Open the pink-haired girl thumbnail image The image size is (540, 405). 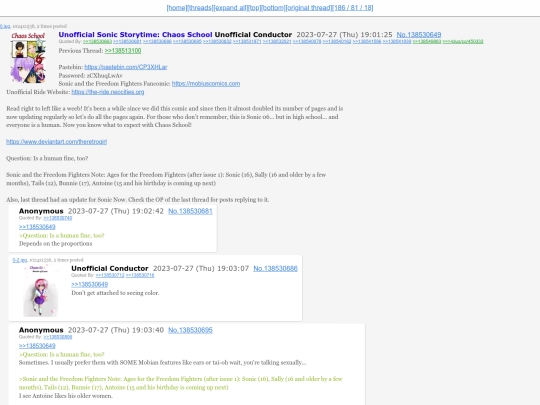click(x=40, y=291)
